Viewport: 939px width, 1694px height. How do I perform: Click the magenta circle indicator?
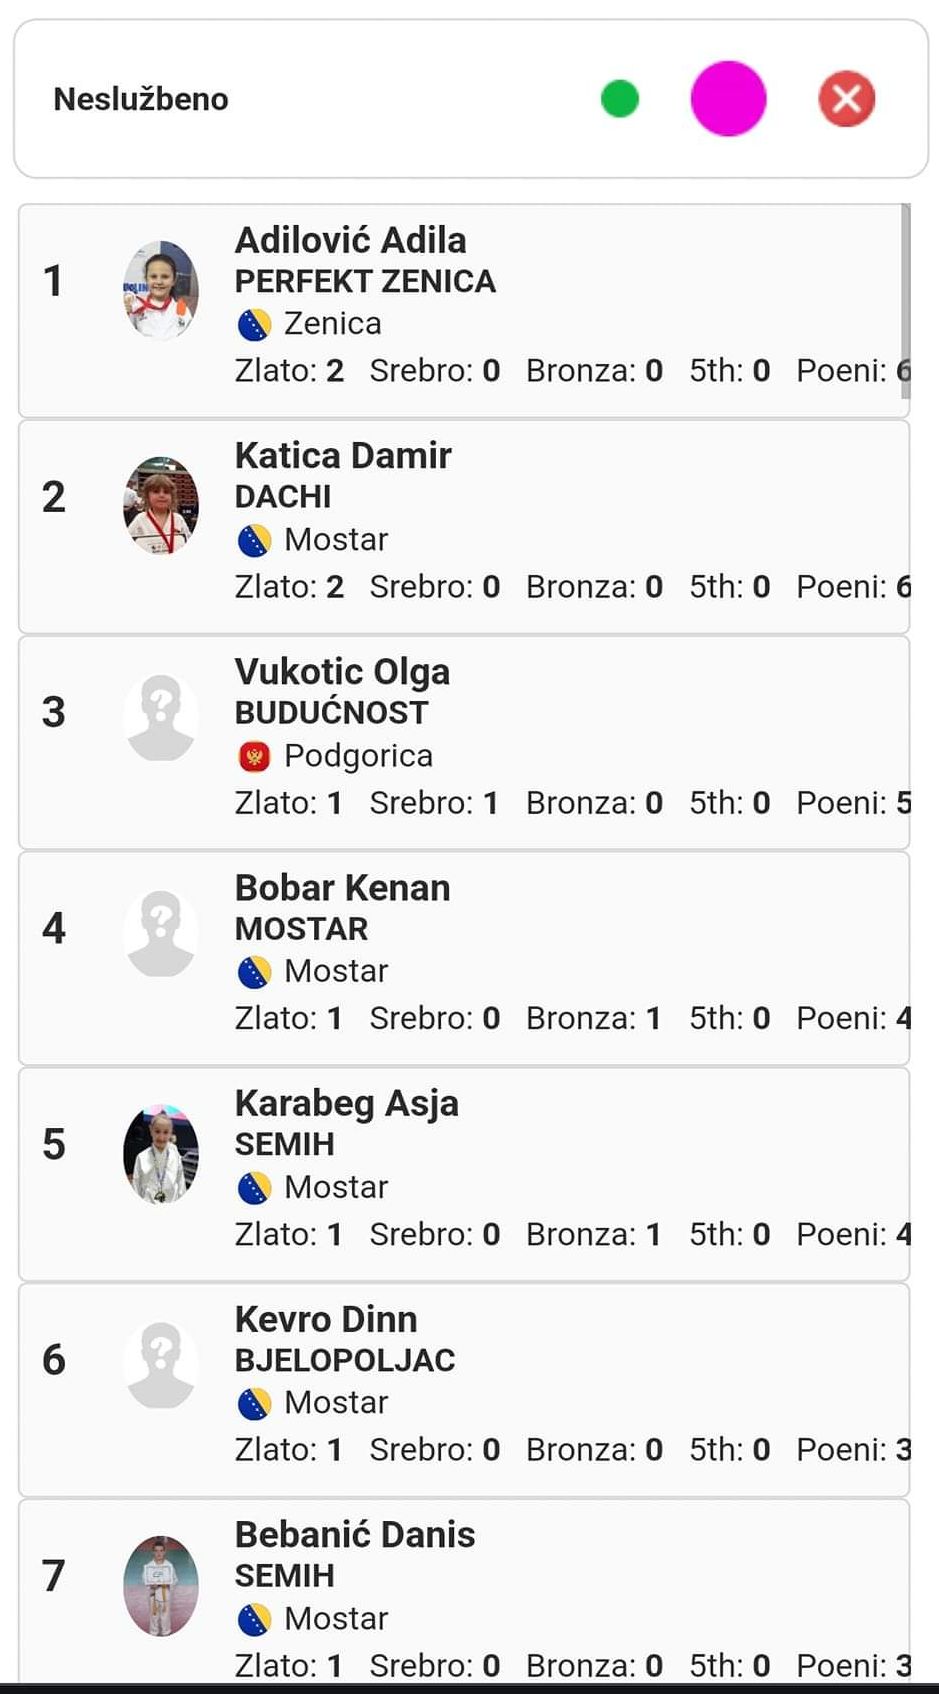728,99
